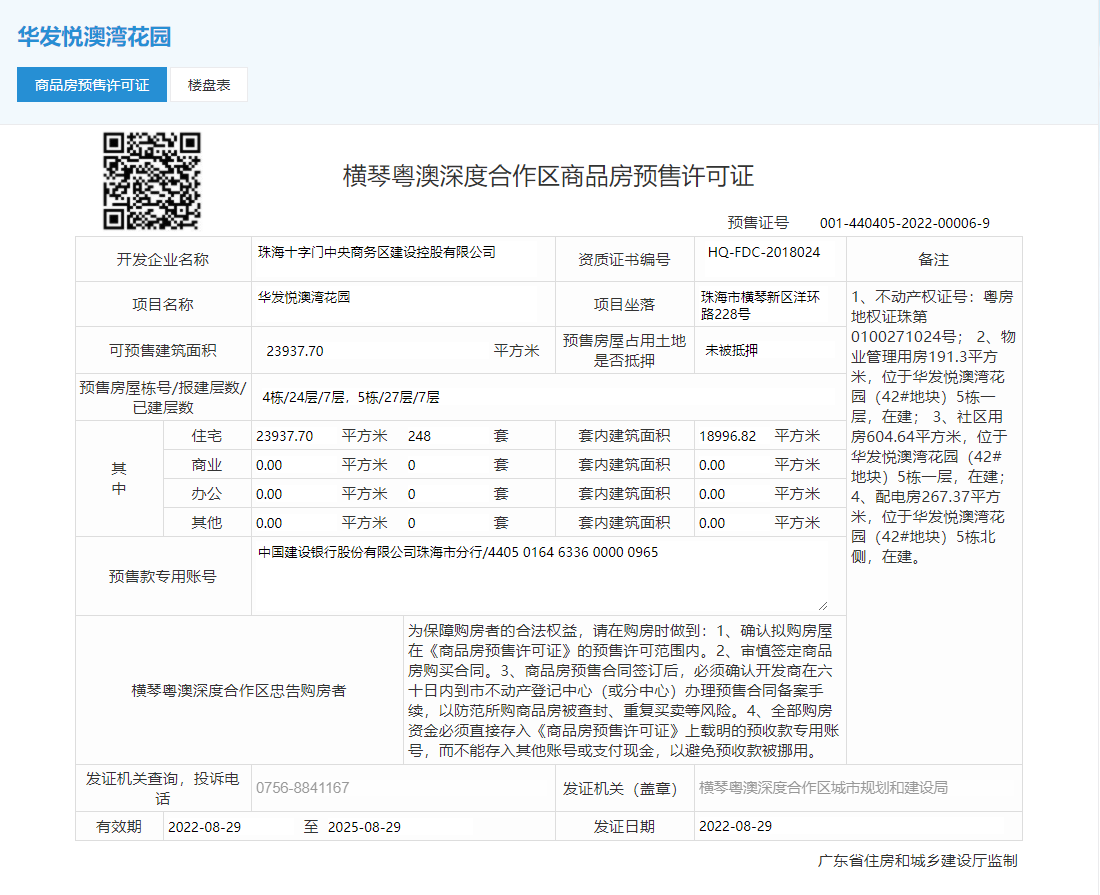This screenshot has width=1100, height=895.
Task: Click the developer name 珠海十字门中央商务区建设控股有限公司
Action: (377, 252)
